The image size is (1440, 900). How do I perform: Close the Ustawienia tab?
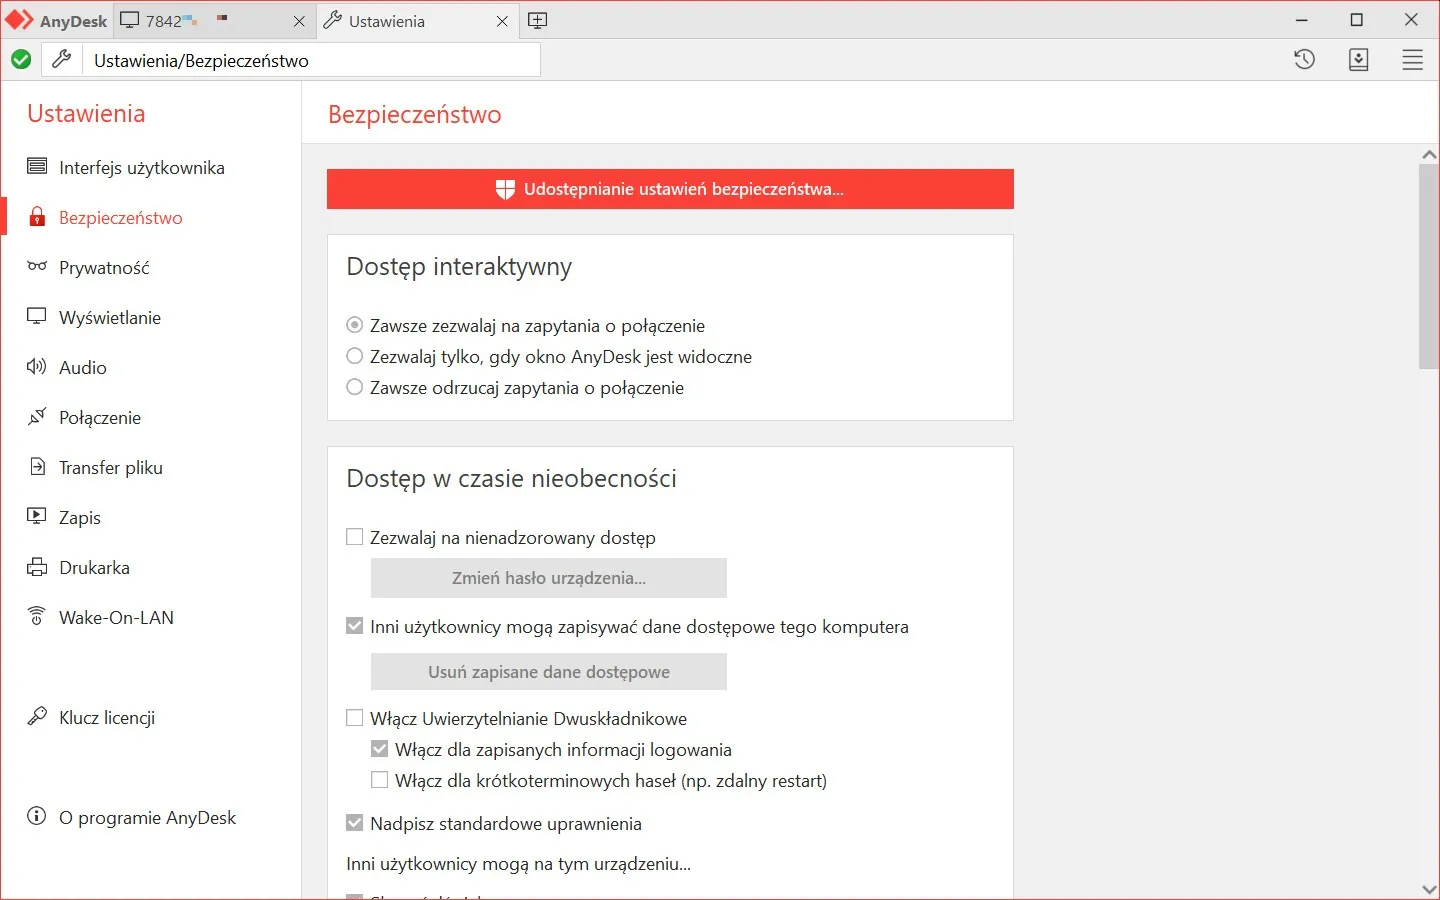click(502, 21)
